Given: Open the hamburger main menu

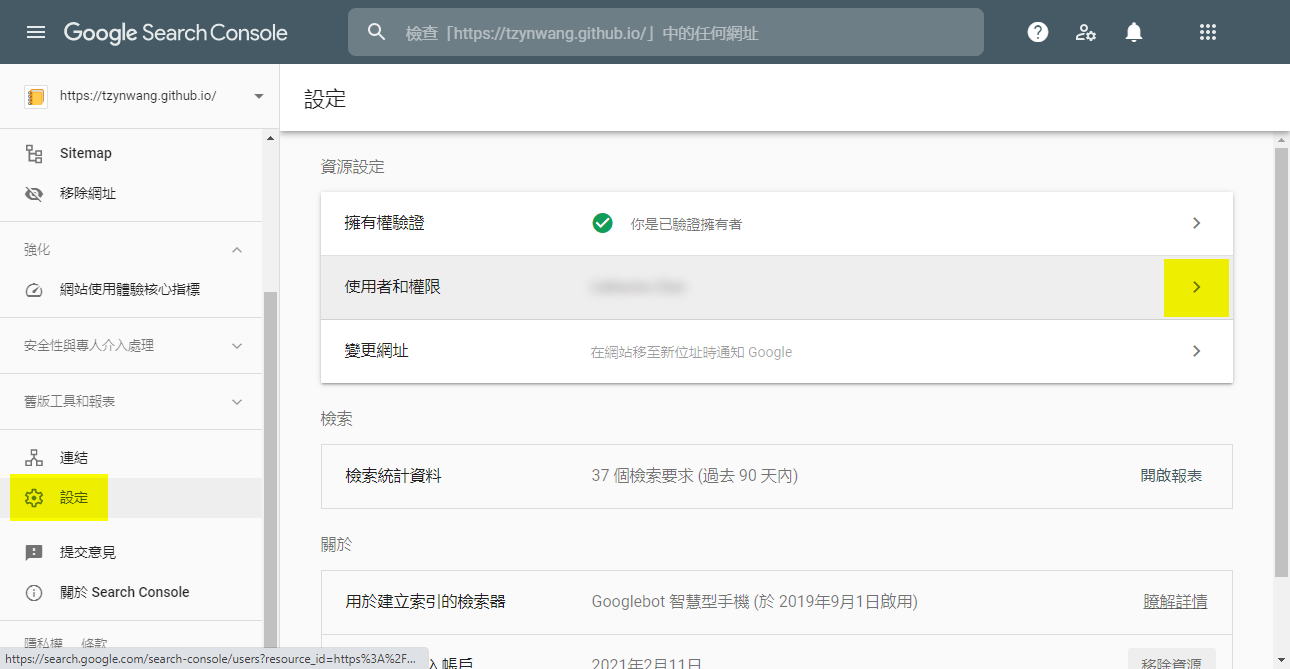Looking at the screenshot, I should coord(36,32).
